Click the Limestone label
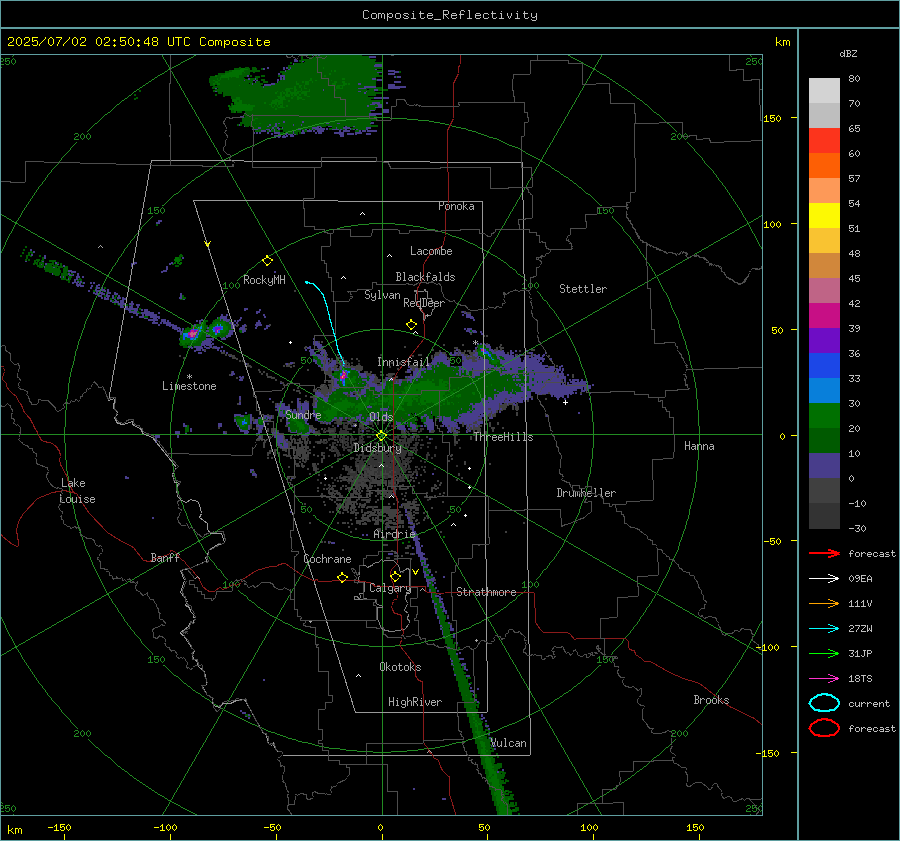 click(189, 386)
